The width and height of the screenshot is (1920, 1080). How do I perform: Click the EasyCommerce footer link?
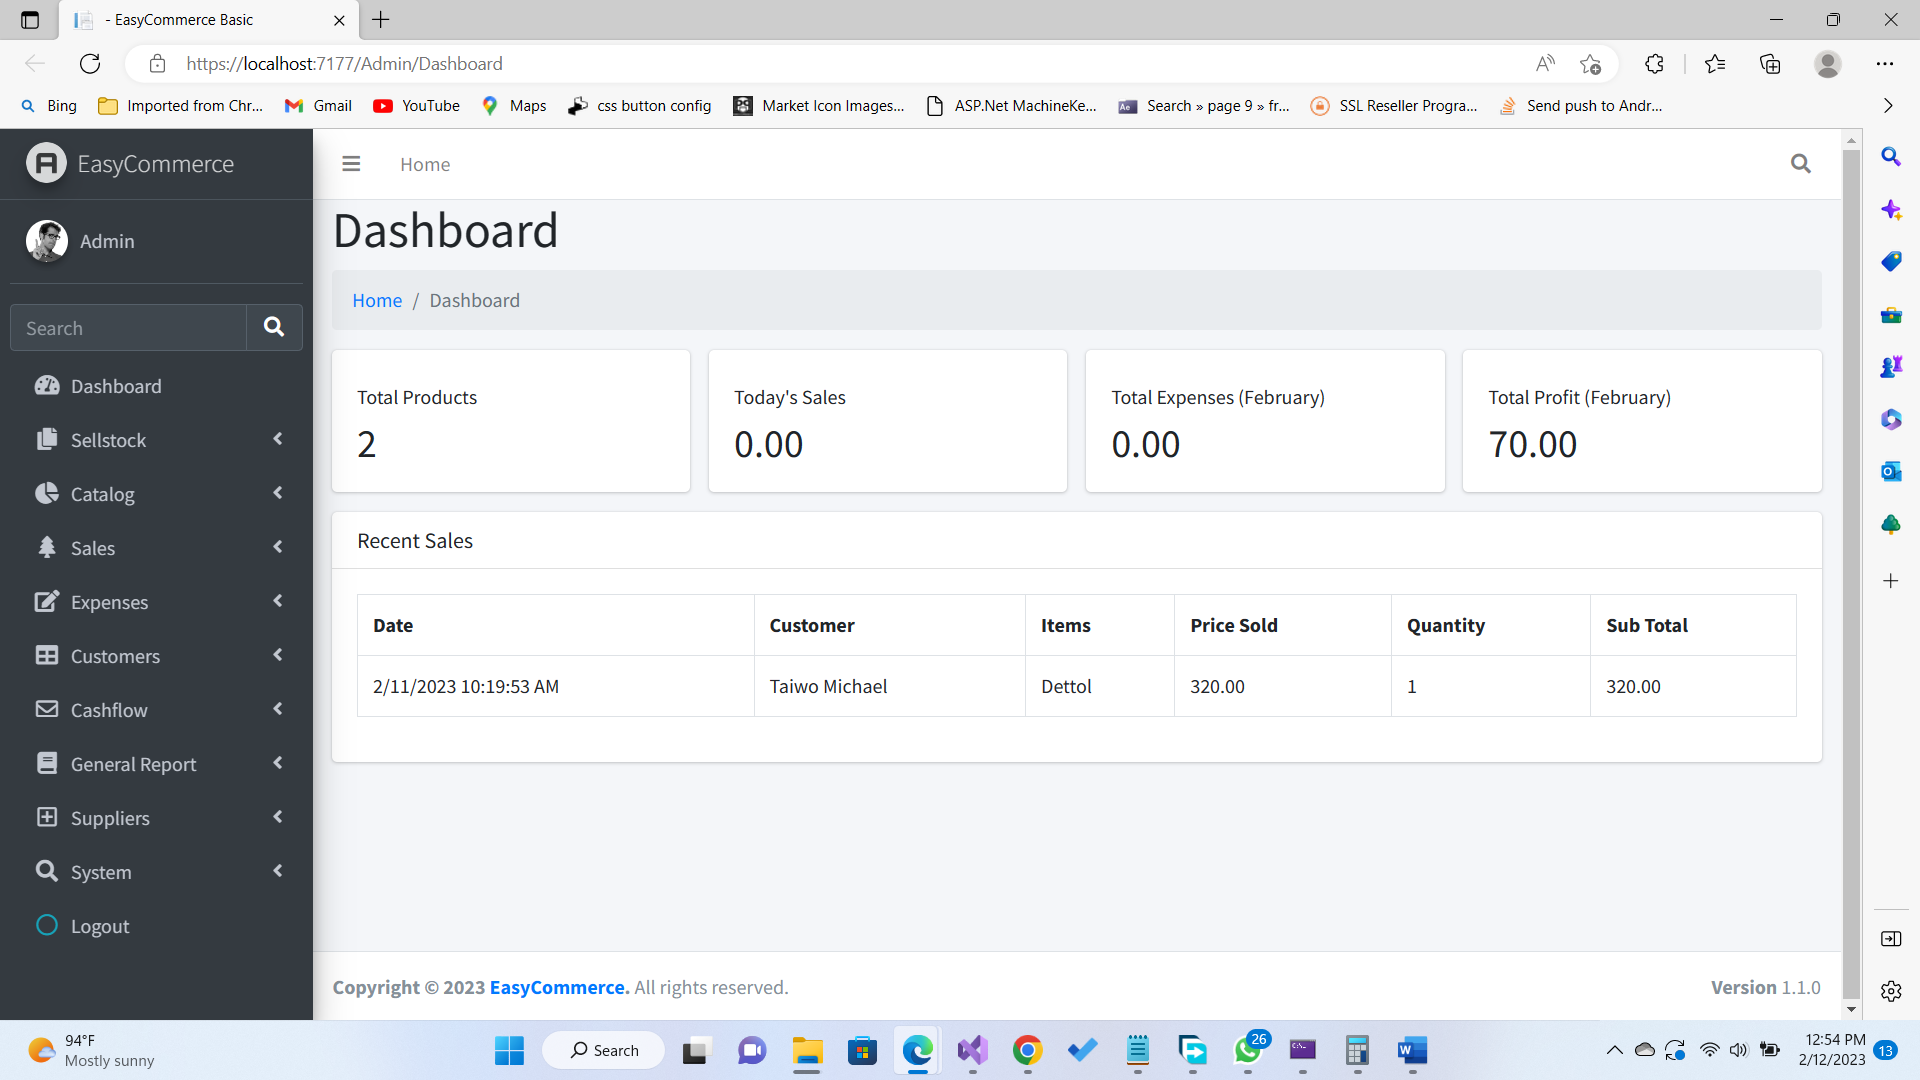tap(558, 987)
